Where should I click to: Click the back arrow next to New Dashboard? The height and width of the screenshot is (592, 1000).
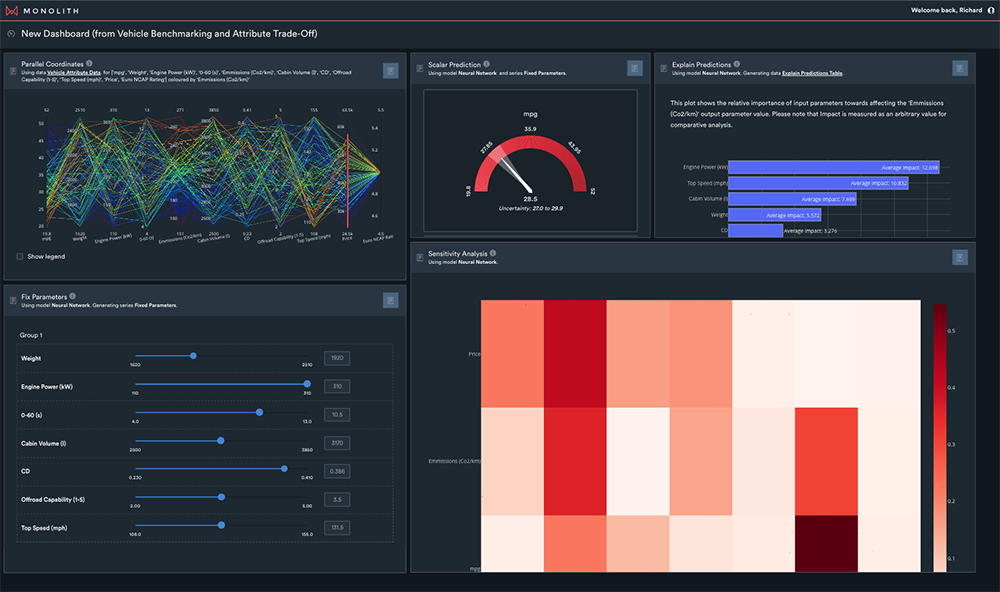click(x=10, y=32)
